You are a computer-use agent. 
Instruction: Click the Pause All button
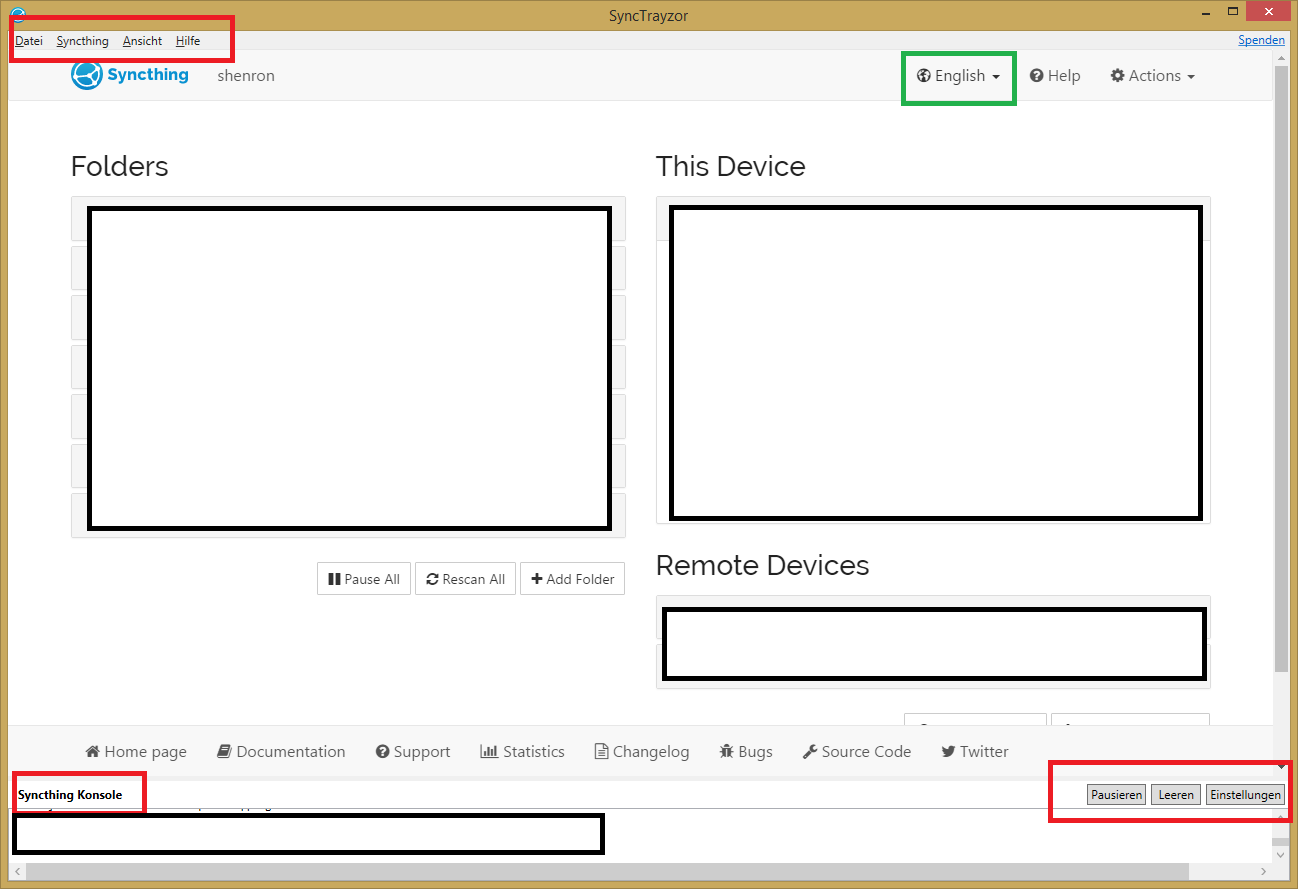point(364,579)
